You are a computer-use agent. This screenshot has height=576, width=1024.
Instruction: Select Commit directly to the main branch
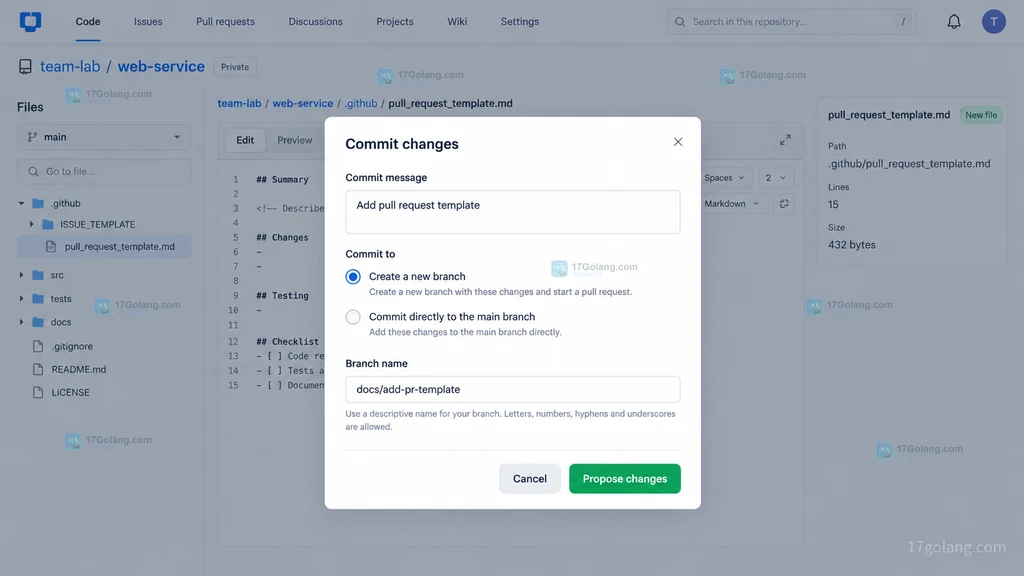(x=353, y=317)
